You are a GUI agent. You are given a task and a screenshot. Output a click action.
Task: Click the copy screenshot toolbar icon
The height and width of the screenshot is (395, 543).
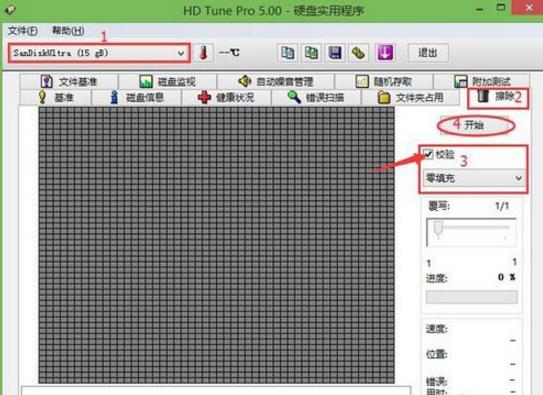311,53
